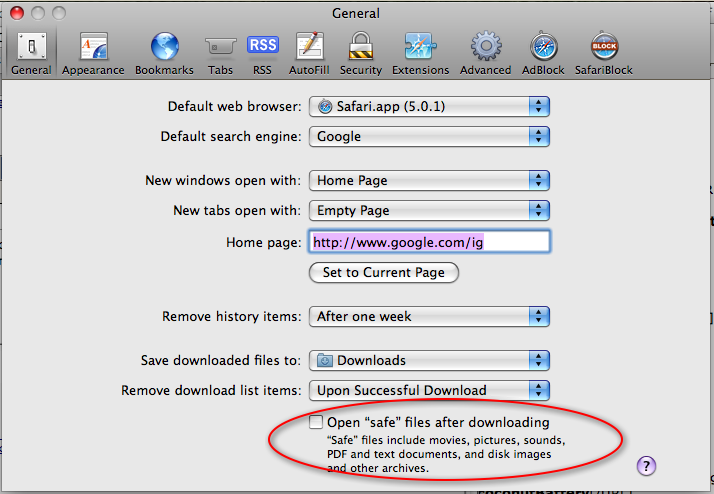Click the "Remove history items:" label
Screen dimensions: 714x494
pos(232,316)
